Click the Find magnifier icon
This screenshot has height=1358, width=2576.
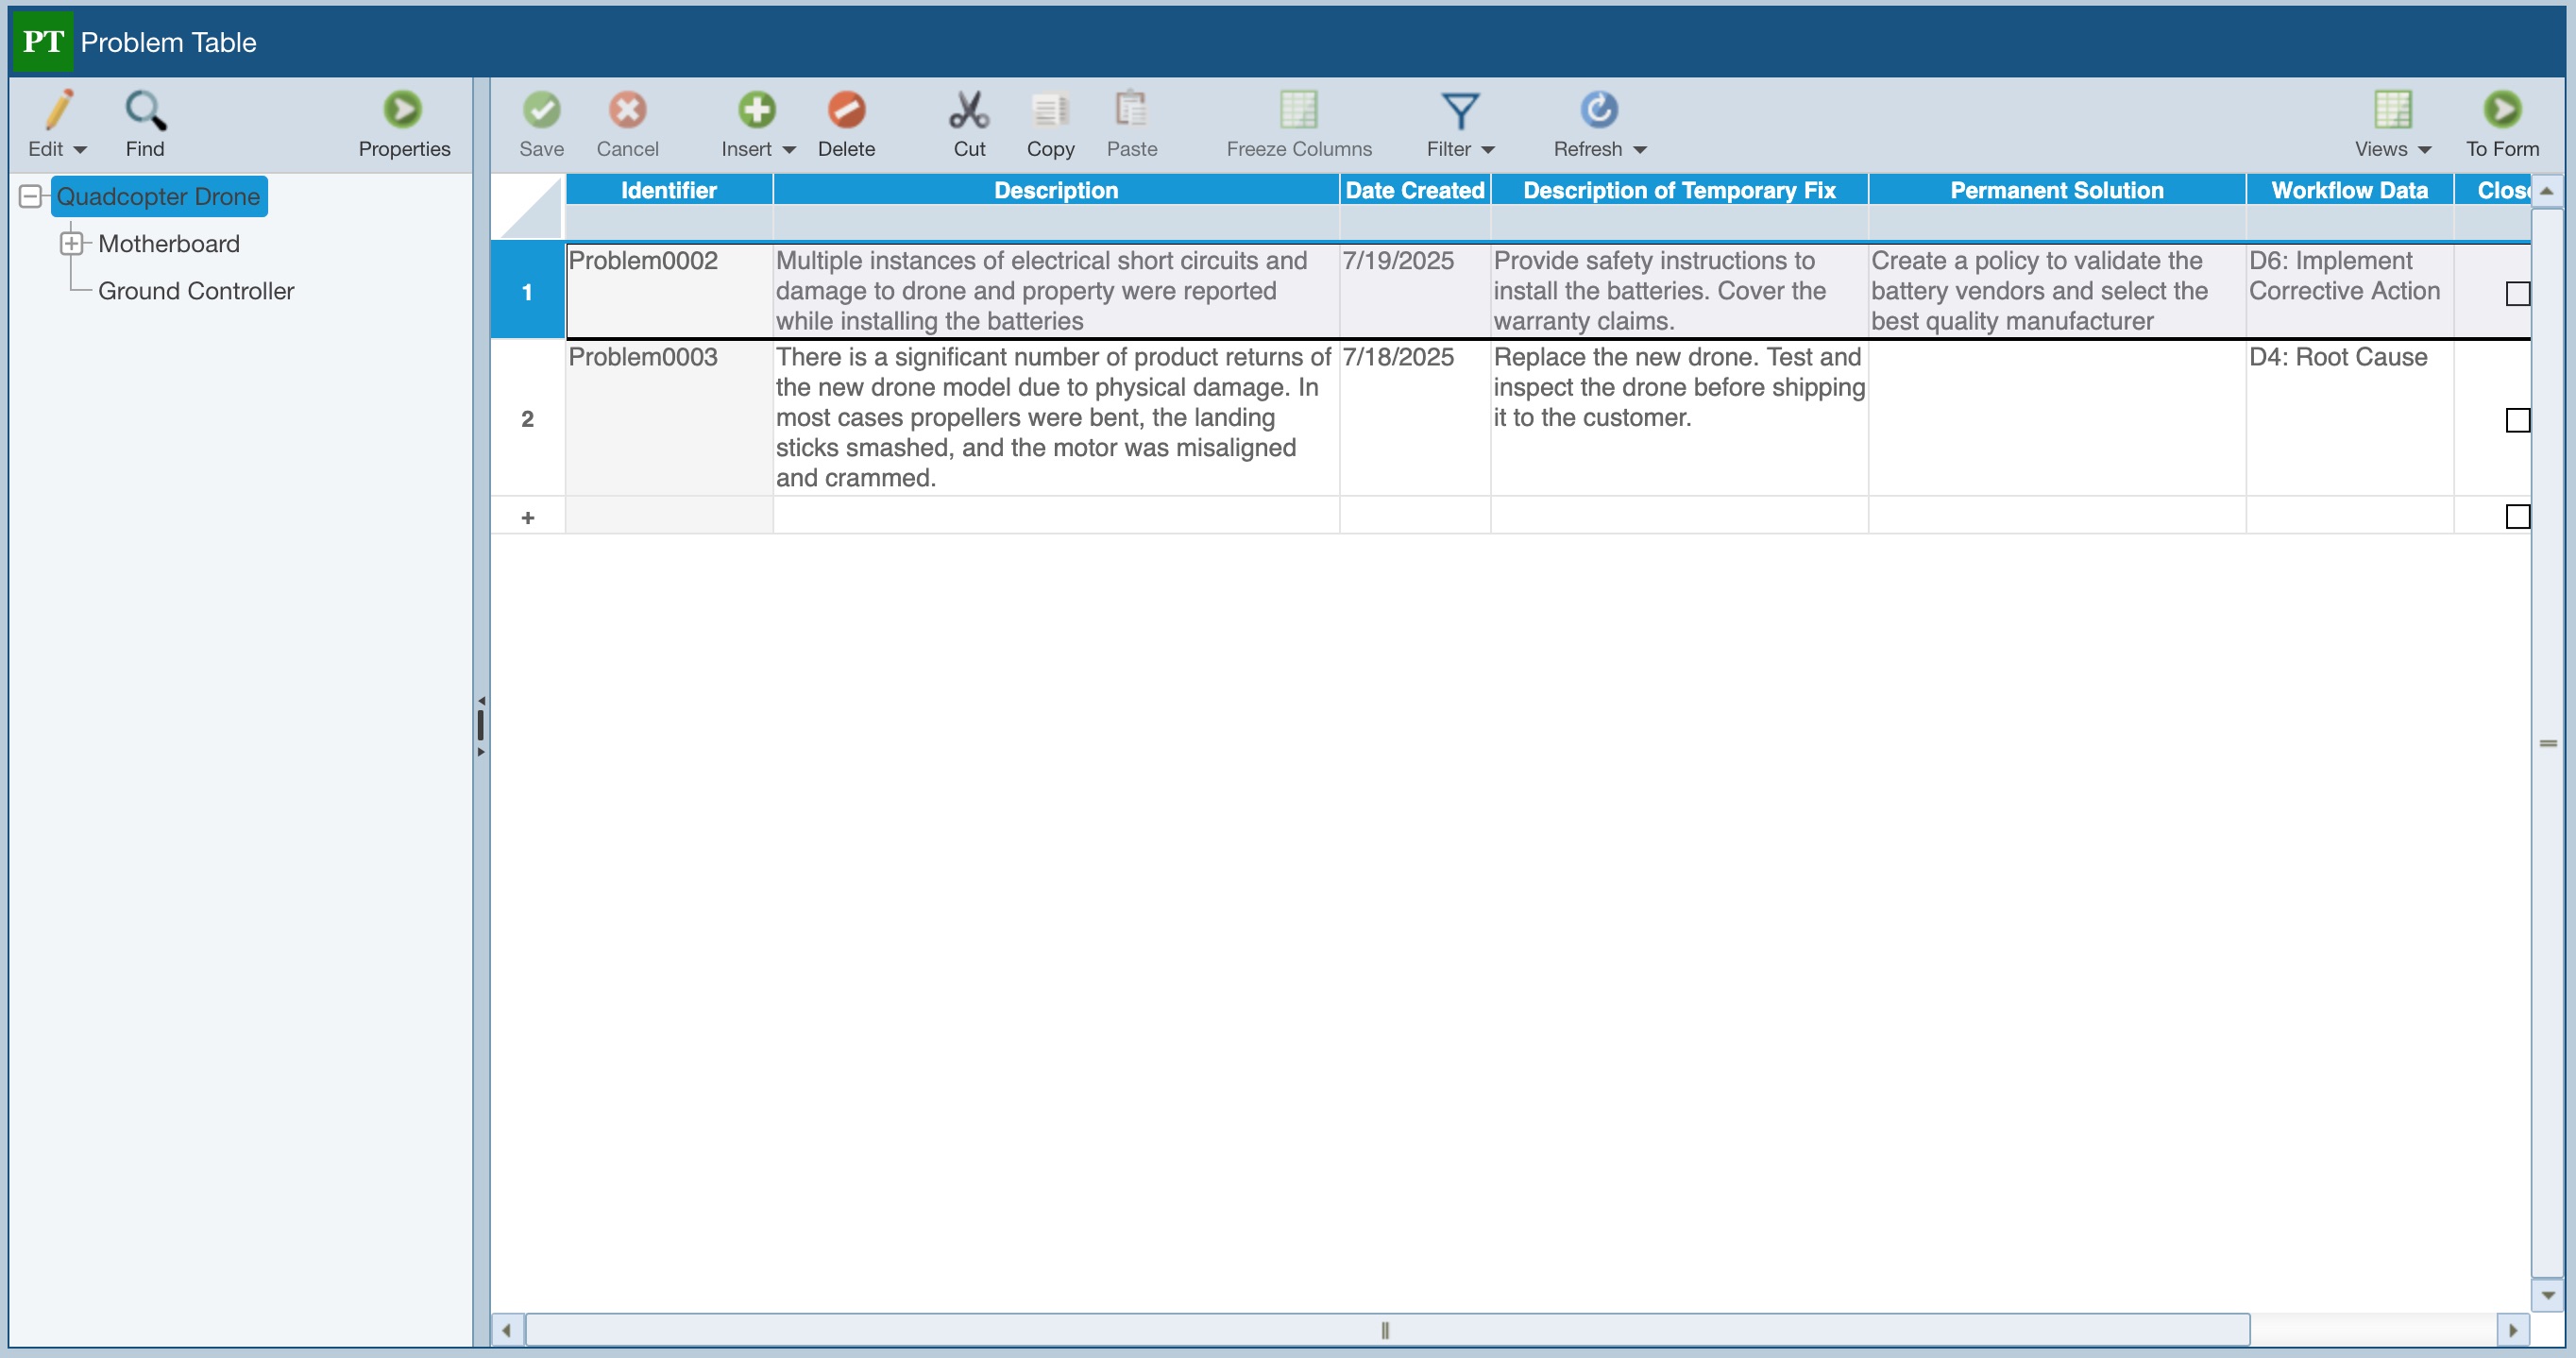(x=145, y=111)
